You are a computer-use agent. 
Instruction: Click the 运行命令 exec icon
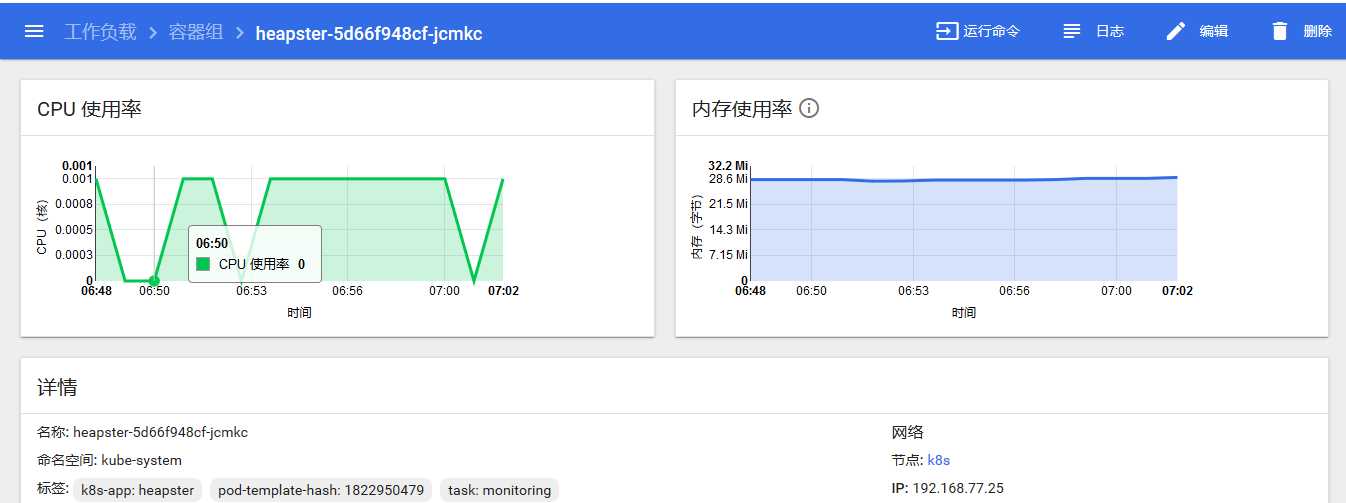[x=946, y=31]
